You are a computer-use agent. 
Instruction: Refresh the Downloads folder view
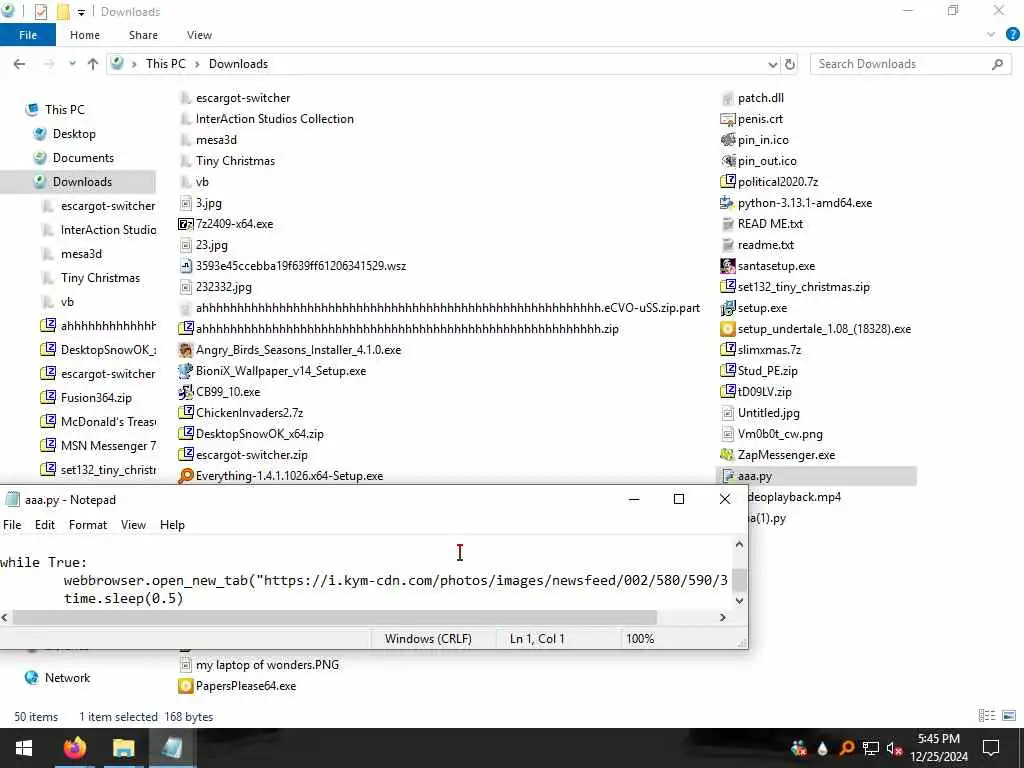tap(790, 64)
